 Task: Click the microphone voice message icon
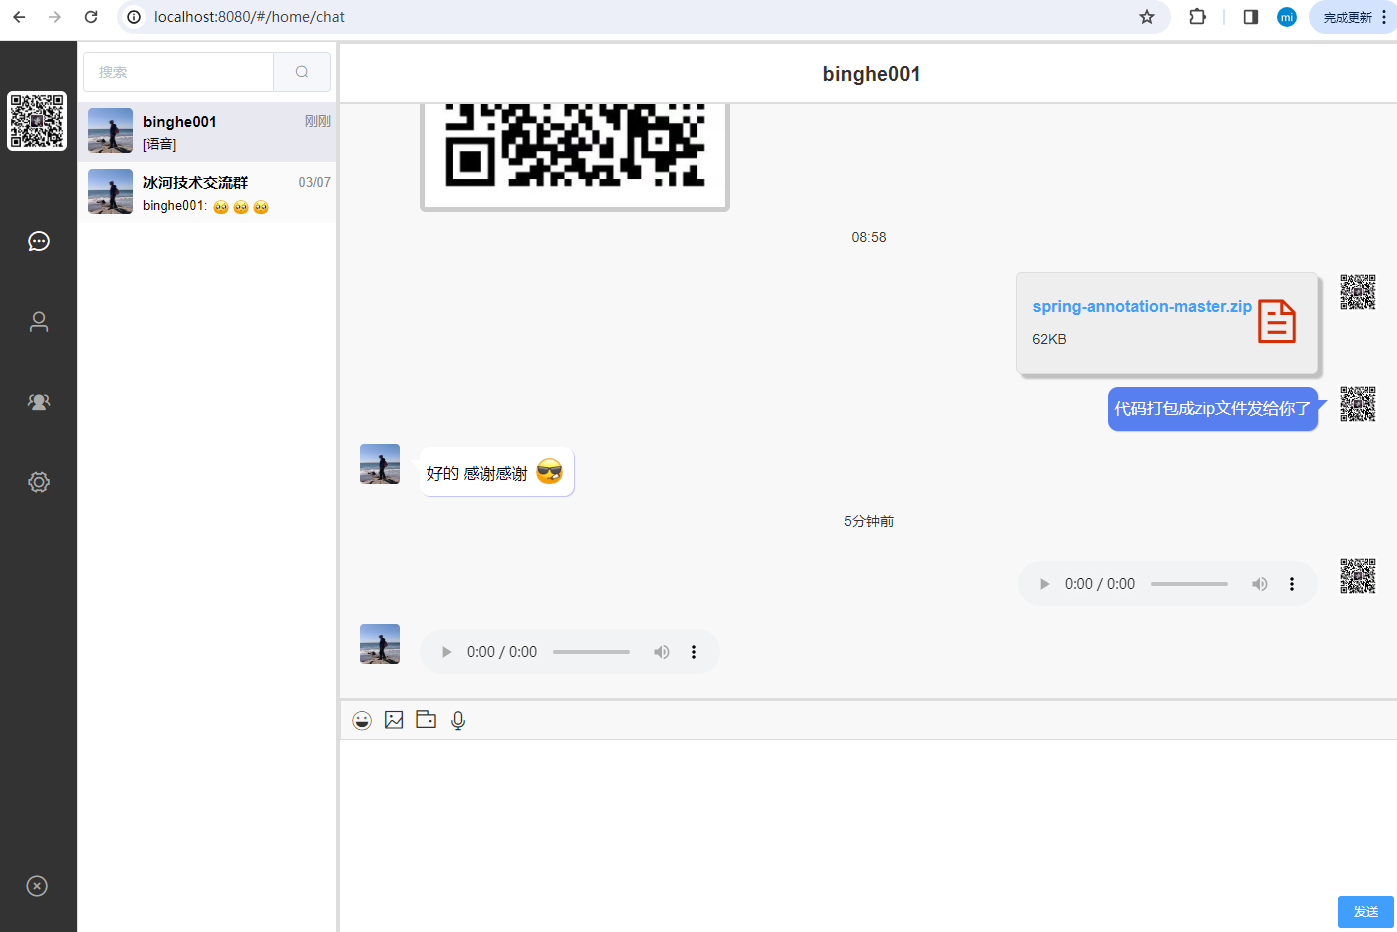click(x=458, y=720)
